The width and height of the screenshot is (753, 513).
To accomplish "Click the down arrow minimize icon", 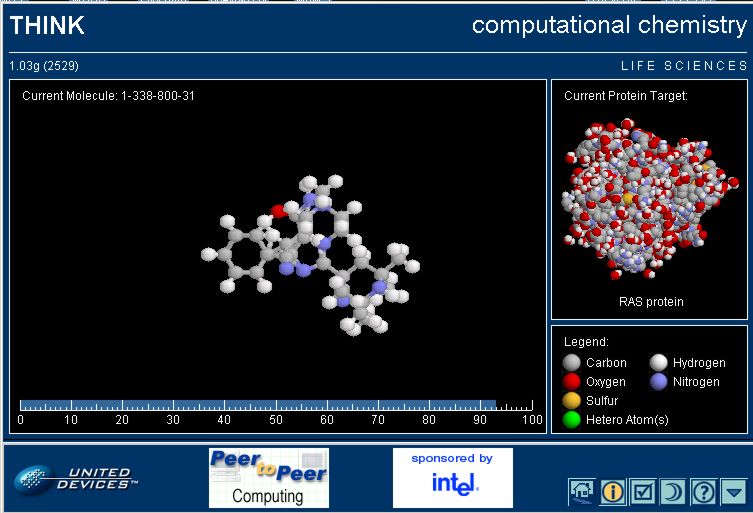I will 734,491.
